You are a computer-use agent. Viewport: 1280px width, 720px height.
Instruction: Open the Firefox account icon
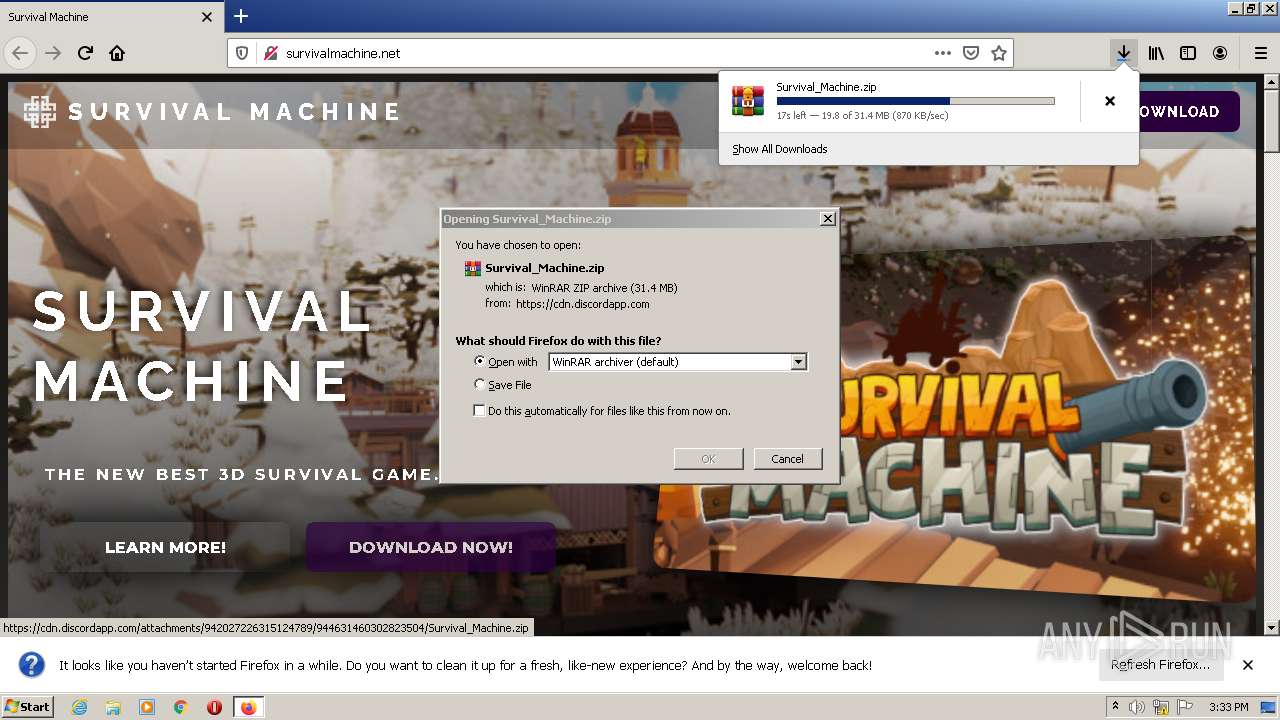point(1220,53)
